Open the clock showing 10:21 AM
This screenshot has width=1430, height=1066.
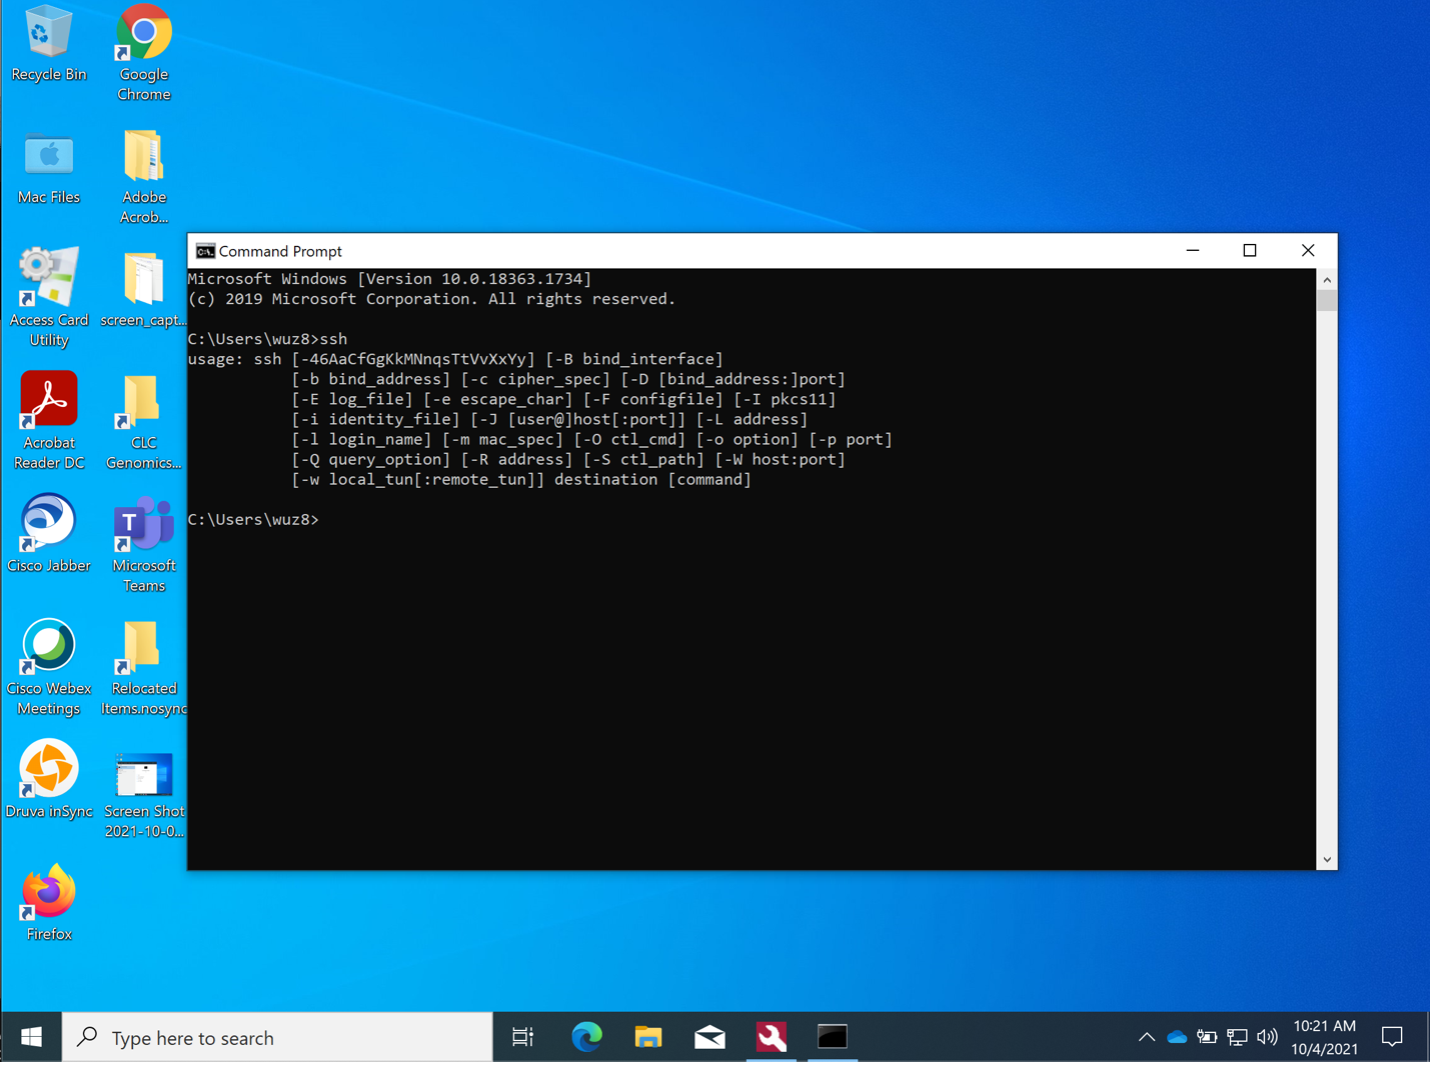(1324, 1038)
